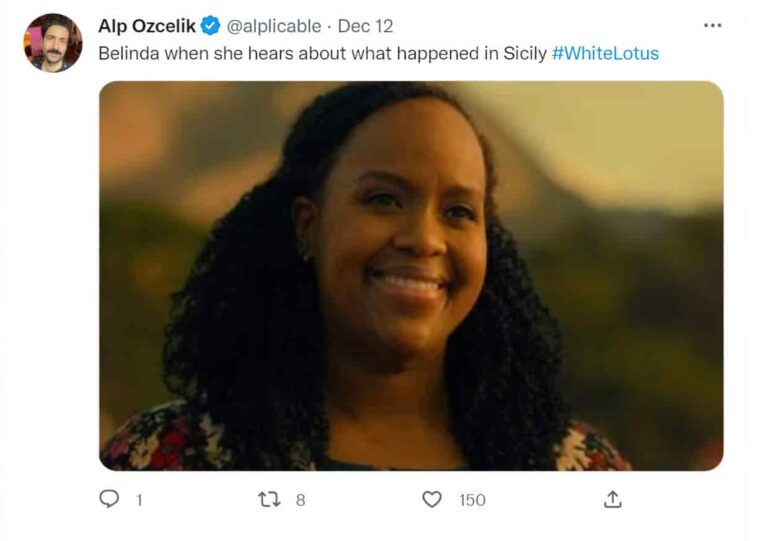This screenshot has width=768, height=541.
Task: Expand the tweet's attached photo
Action: click(410, 275)
